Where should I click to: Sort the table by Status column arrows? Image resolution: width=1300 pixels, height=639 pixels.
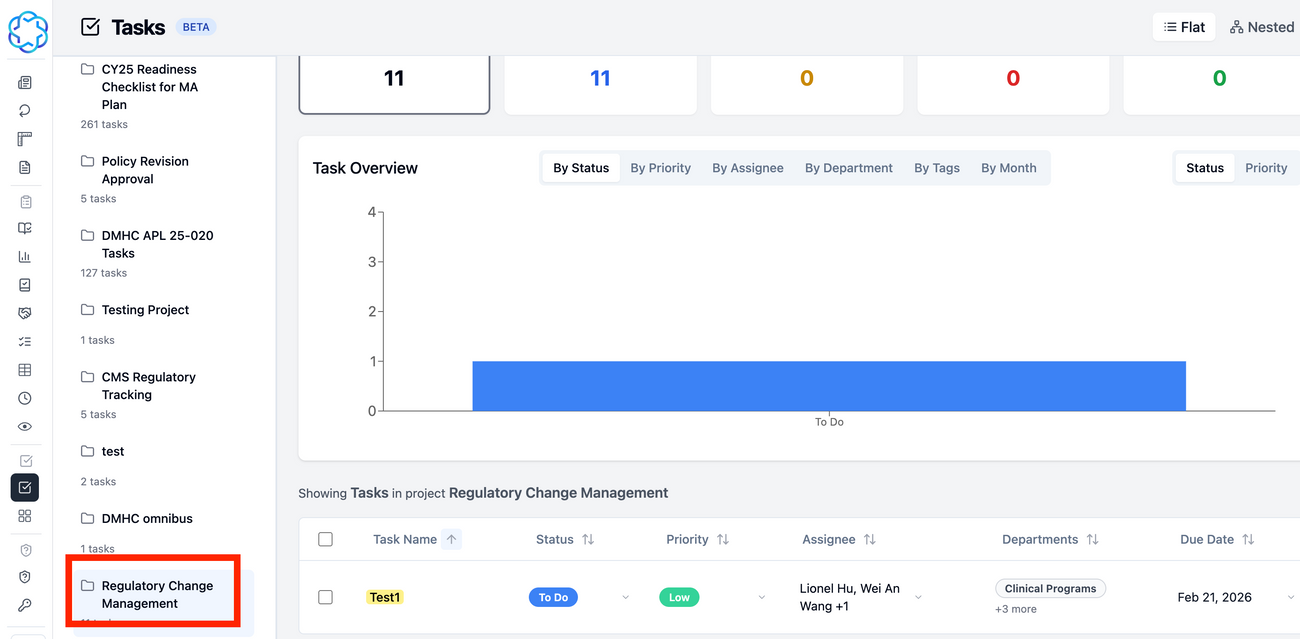[x=588, y=539]
